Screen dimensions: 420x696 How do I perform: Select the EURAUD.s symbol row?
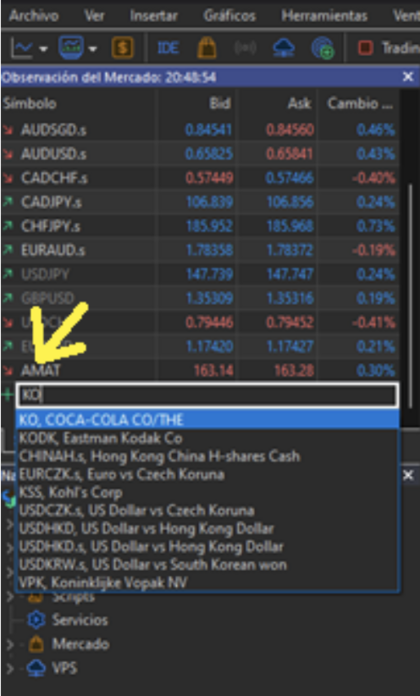click(x=200, y=250)
